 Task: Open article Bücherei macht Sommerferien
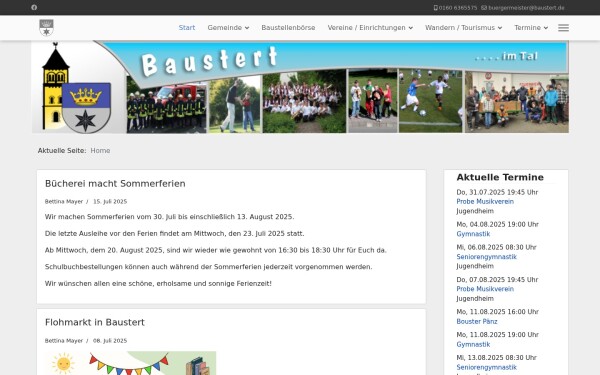pos(115,184)
